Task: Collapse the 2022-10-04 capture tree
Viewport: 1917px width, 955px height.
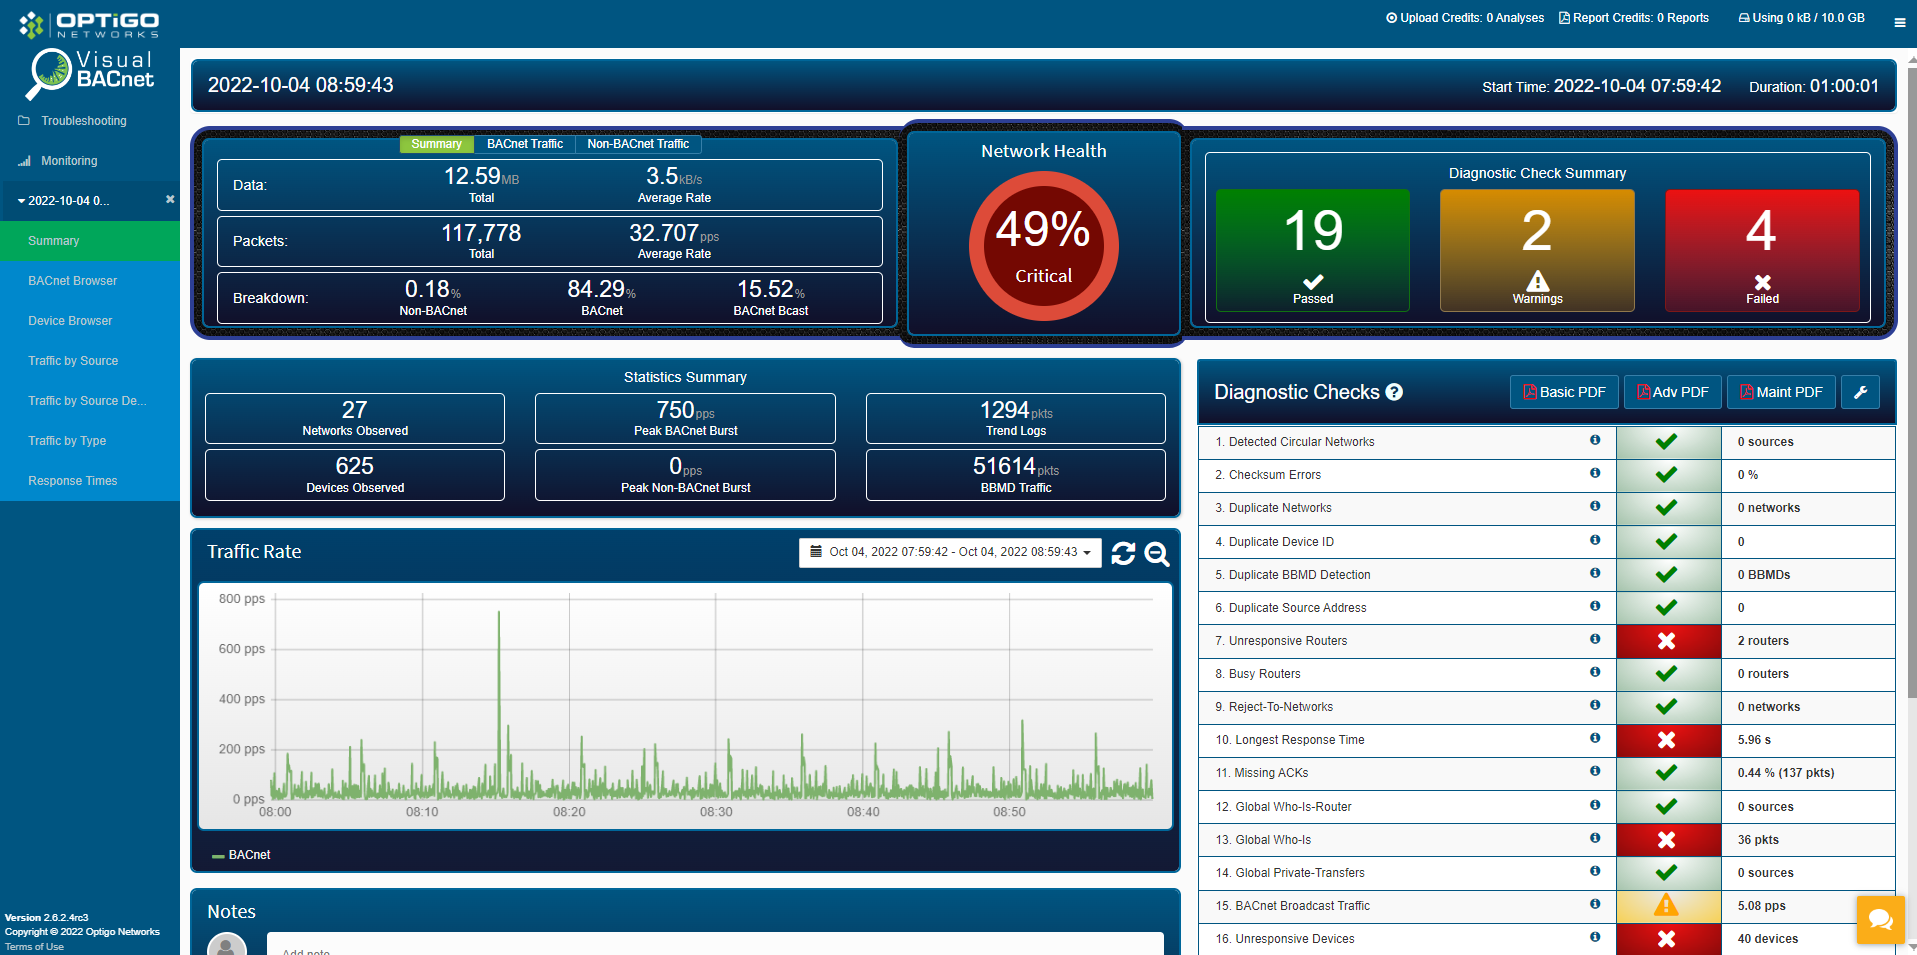Action: click(22, 201)
